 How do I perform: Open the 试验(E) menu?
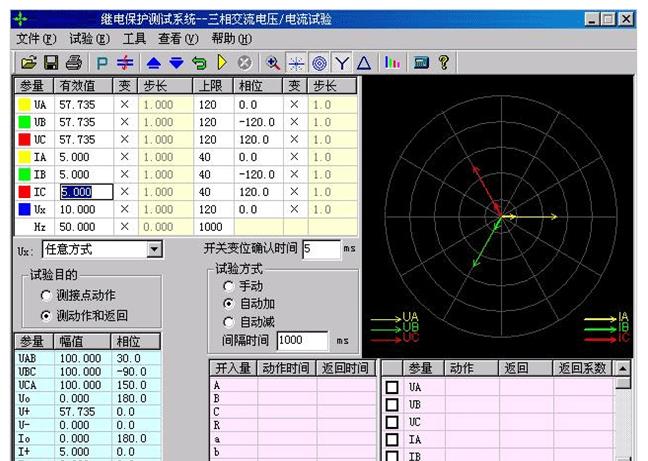coord(90,39)
